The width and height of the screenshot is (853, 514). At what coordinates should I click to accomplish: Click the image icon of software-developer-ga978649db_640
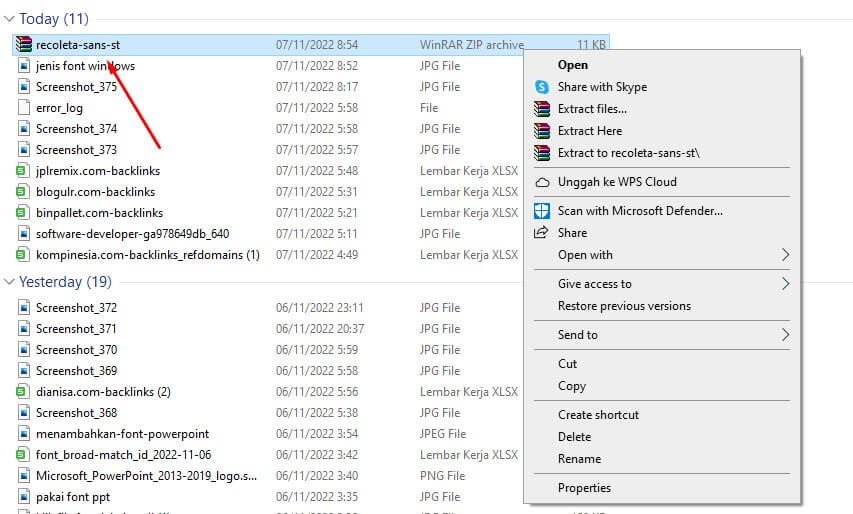coord(23,234)
